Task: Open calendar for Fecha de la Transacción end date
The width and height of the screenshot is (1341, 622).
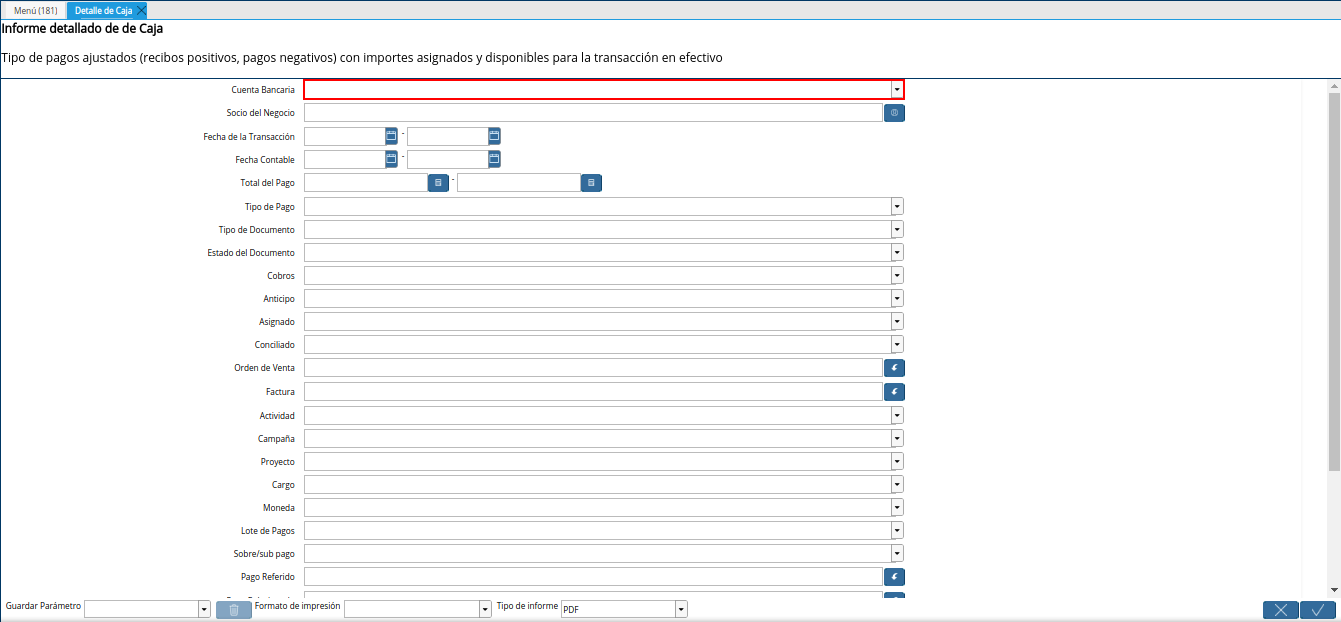Action: coord(494,136)
